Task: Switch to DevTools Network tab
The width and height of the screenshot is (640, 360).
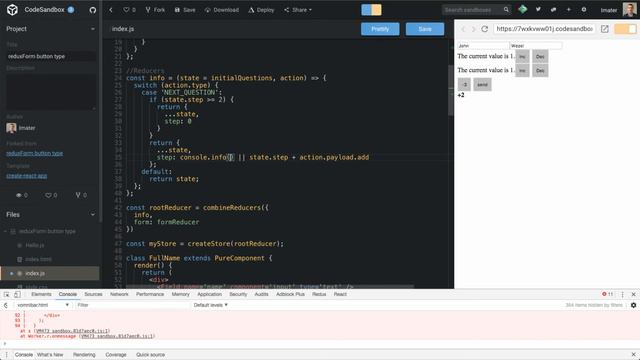Action: point(119,294)
